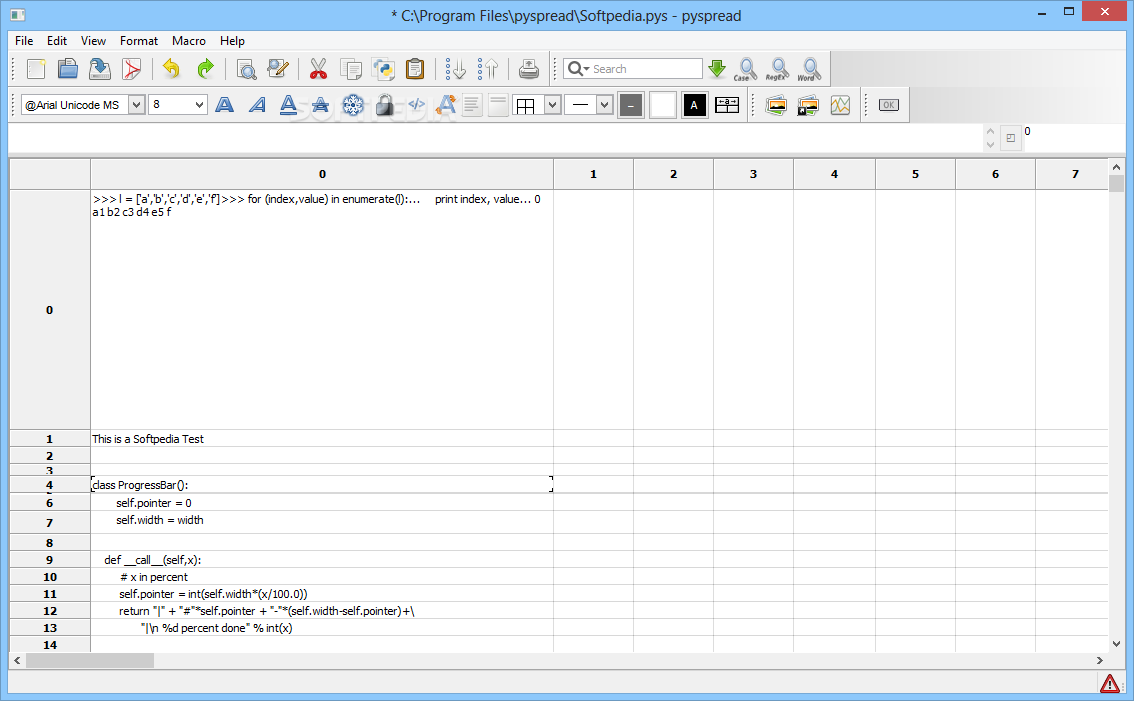This screenshot has height=701, width=1134.
Task: Pick border line color gray swatch
Action: (x=631, y=105)
